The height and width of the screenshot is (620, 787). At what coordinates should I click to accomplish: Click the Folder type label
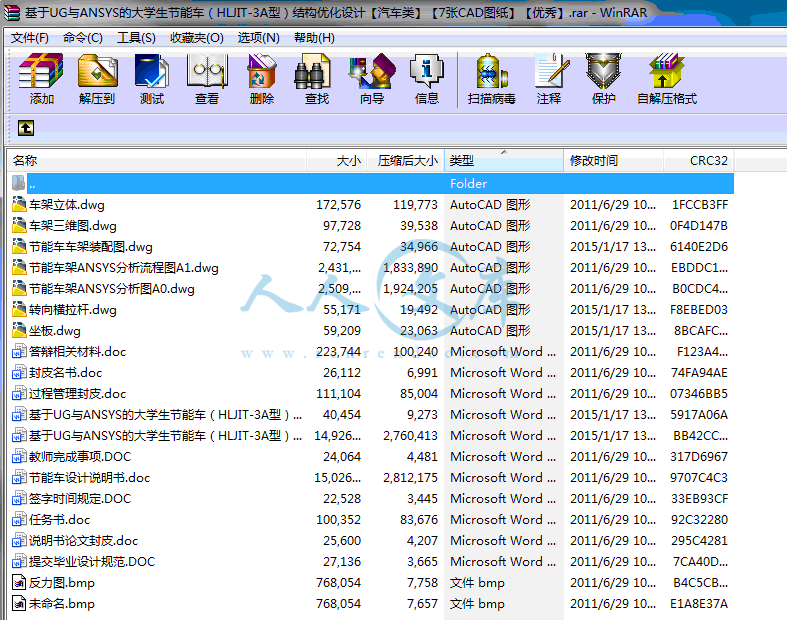[468, 184]
